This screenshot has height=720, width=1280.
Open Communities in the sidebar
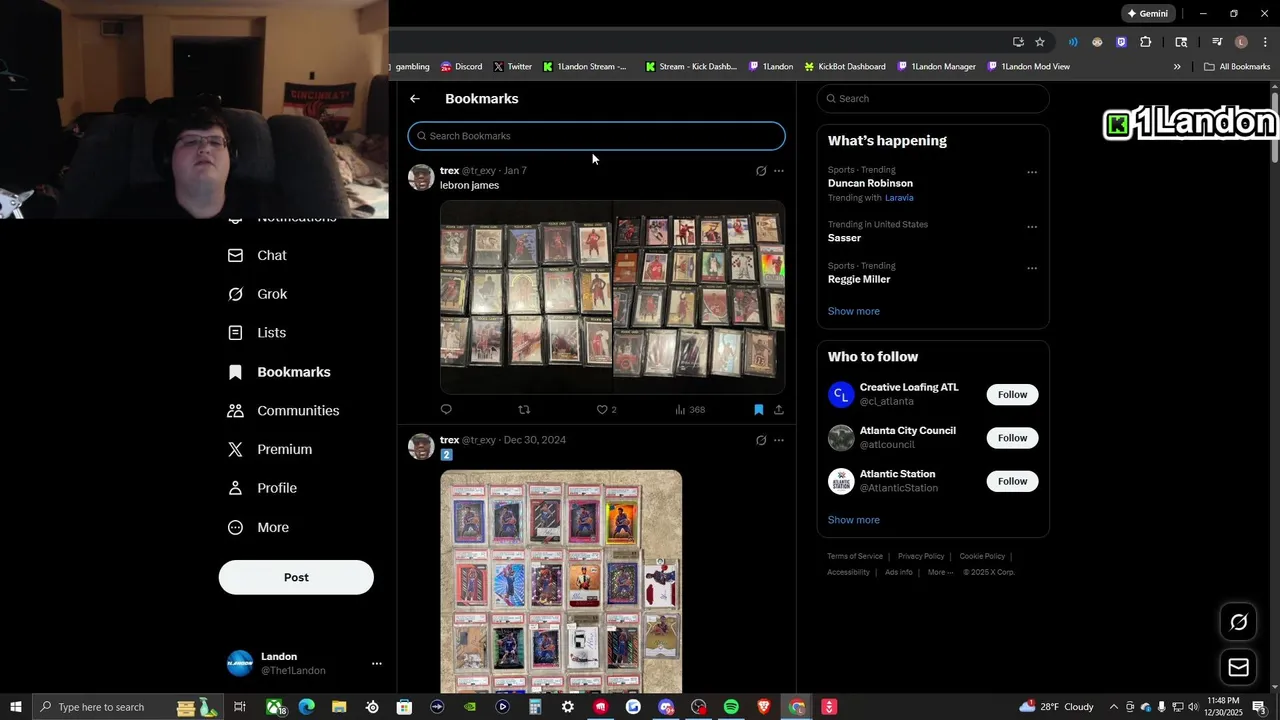tap(283, 411)
